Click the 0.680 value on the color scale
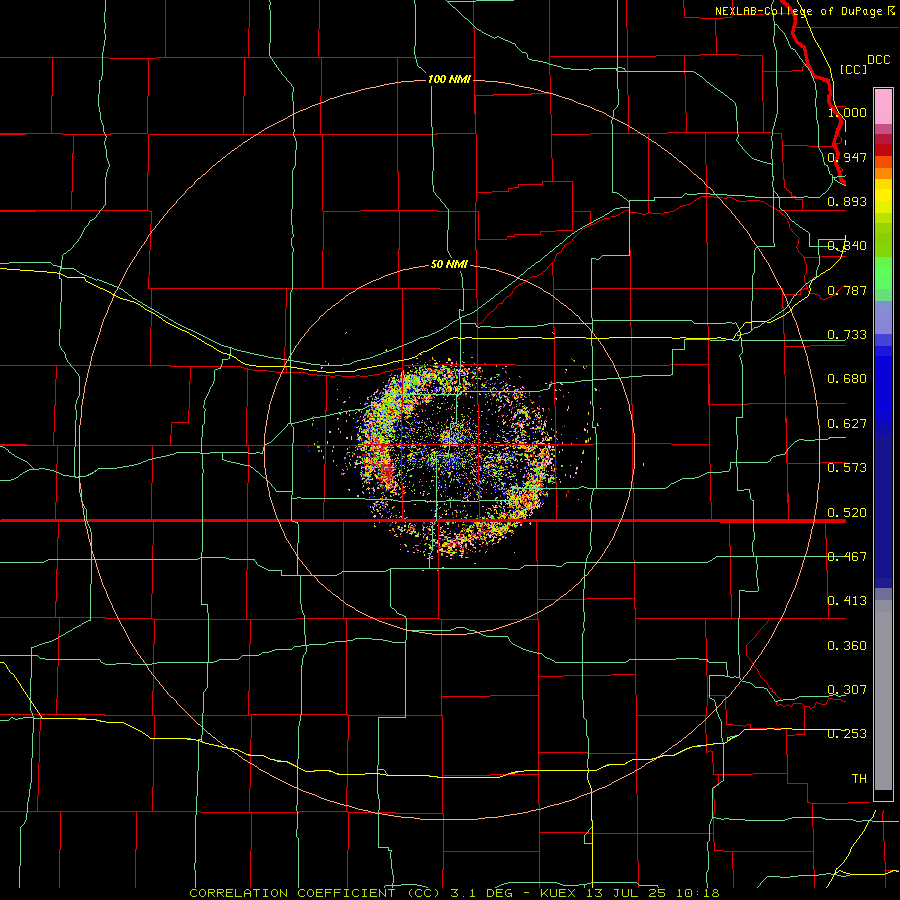This screenshot has width=900, height=900. [x=847, y=379]
